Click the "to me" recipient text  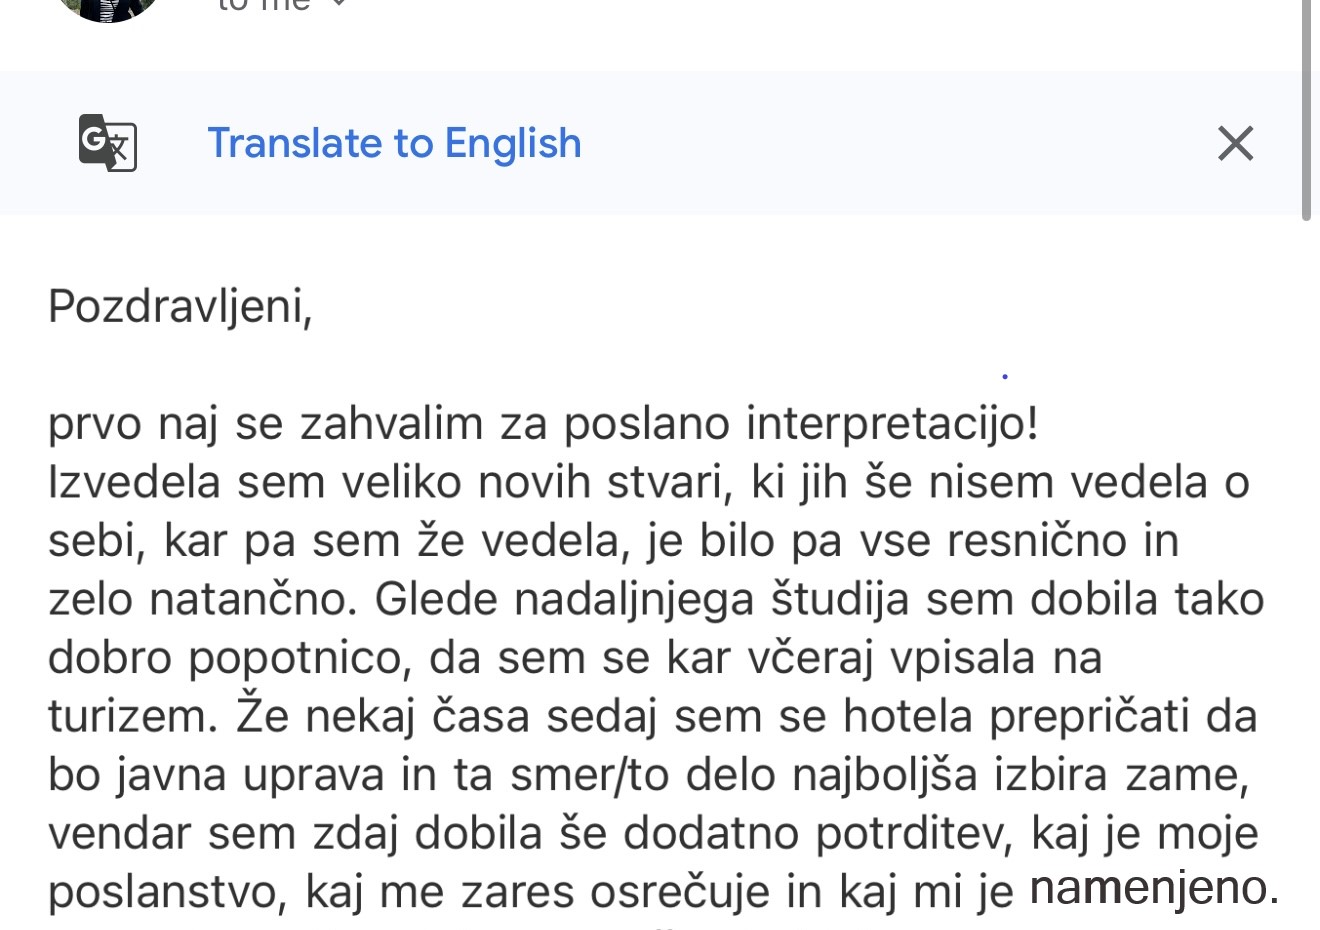point(264,6)
